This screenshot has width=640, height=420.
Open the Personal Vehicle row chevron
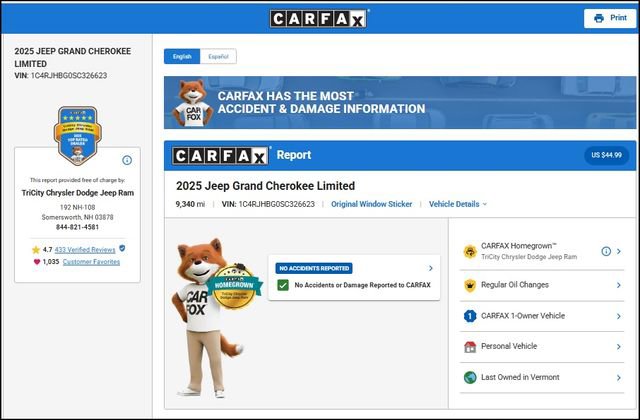(x=619, y=347)
